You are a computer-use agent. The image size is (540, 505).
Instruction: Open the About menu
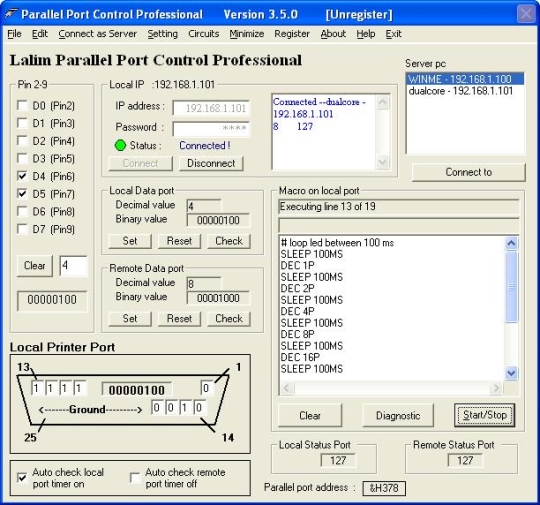click(x=333, y=34)
